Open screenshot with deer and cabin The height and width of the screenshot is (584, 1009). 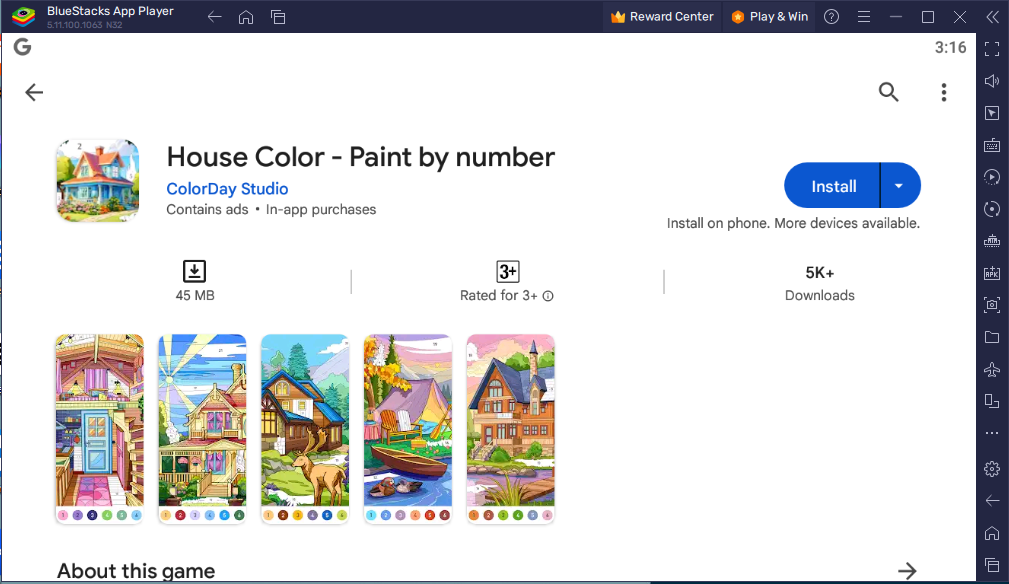[305, 428]
